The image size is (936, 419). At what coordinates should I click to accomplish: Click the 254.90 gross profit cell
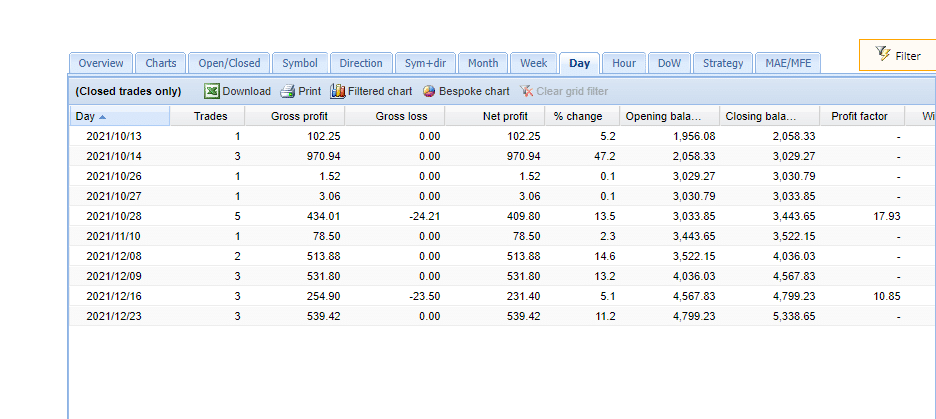pos(324,296)
